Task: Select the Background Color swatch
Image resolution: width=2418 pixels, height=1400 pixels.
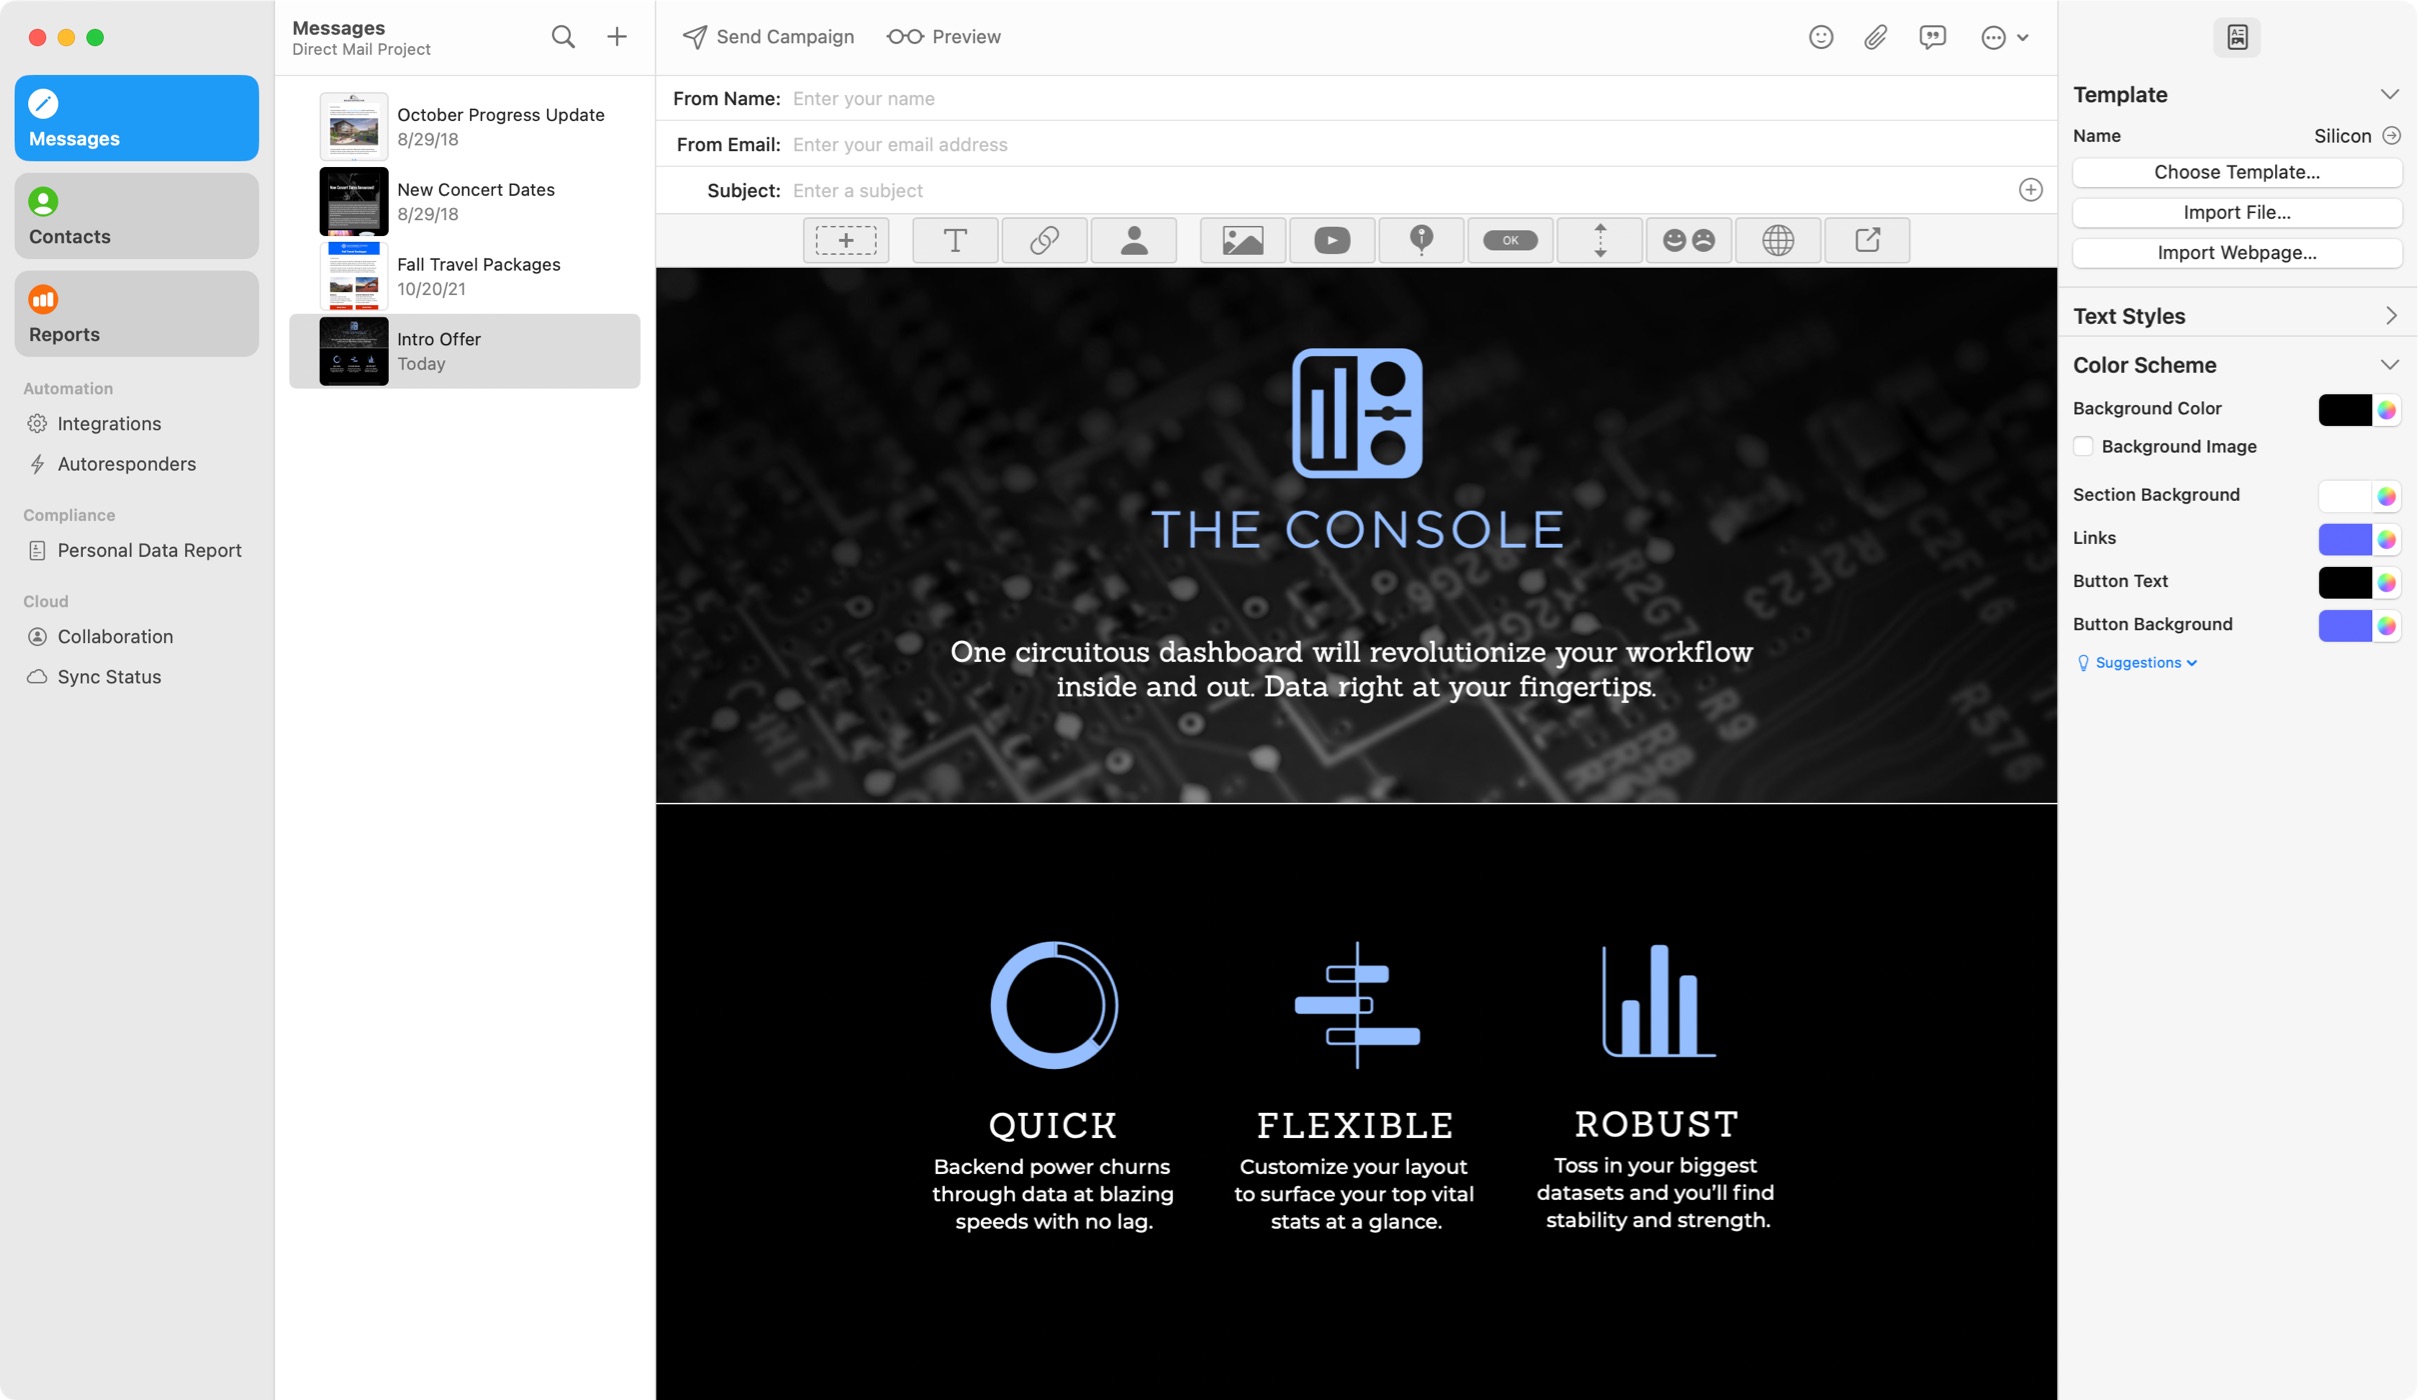Action: click(2345, 408)
